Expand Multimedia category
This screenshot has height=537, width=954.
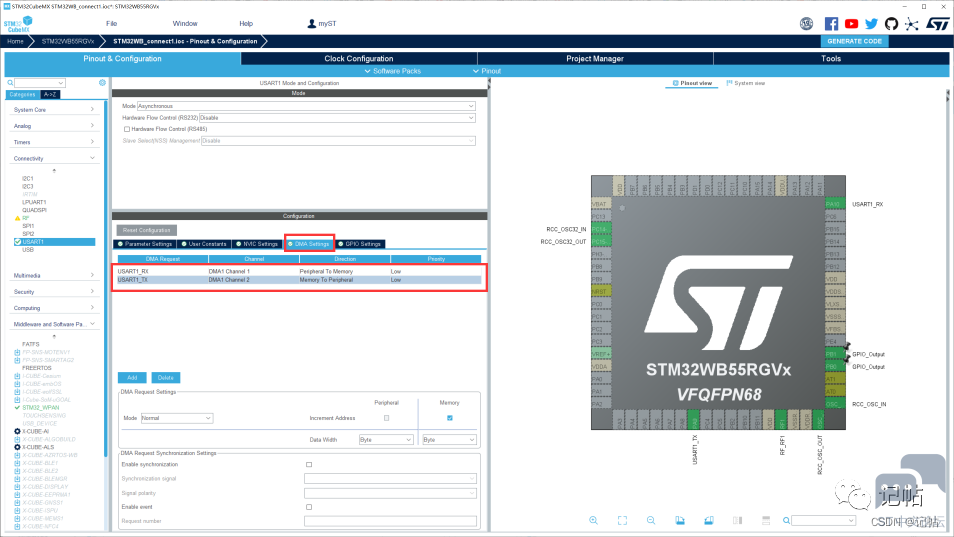point(54,275)
